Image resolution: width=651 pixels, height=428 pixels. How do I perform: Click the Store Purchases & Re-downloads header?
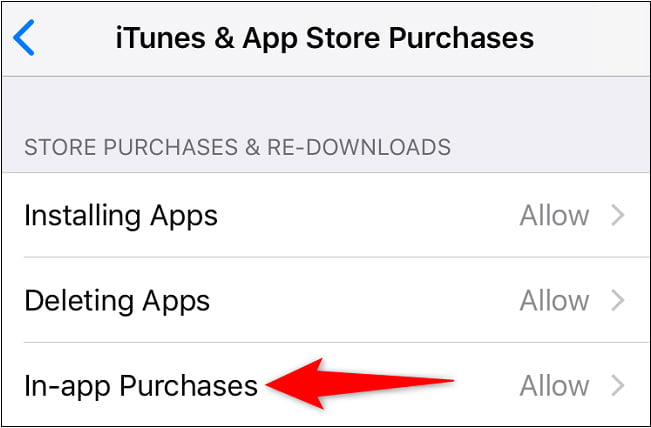(237, 147)
